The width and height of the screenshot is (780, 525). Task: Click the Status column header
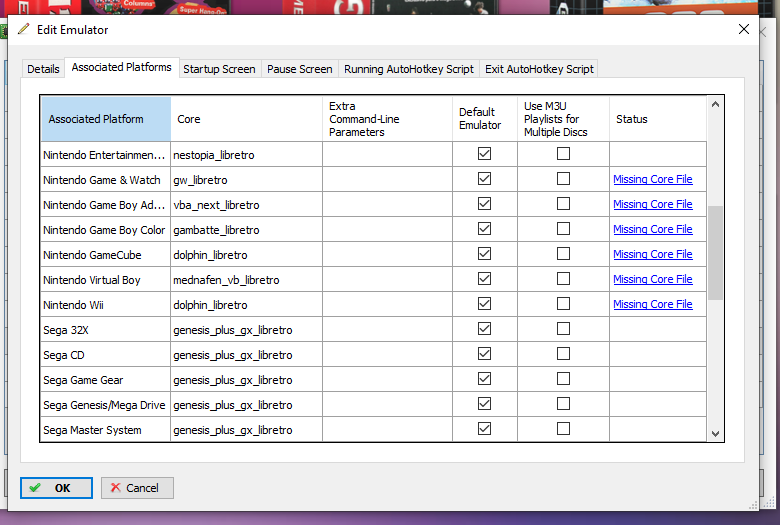(658, 119)
